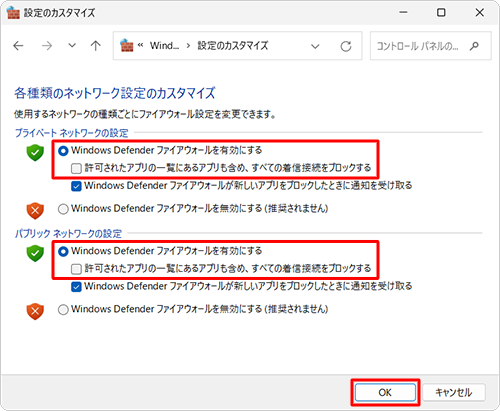Go up one folder level arrow

[96, 46]
